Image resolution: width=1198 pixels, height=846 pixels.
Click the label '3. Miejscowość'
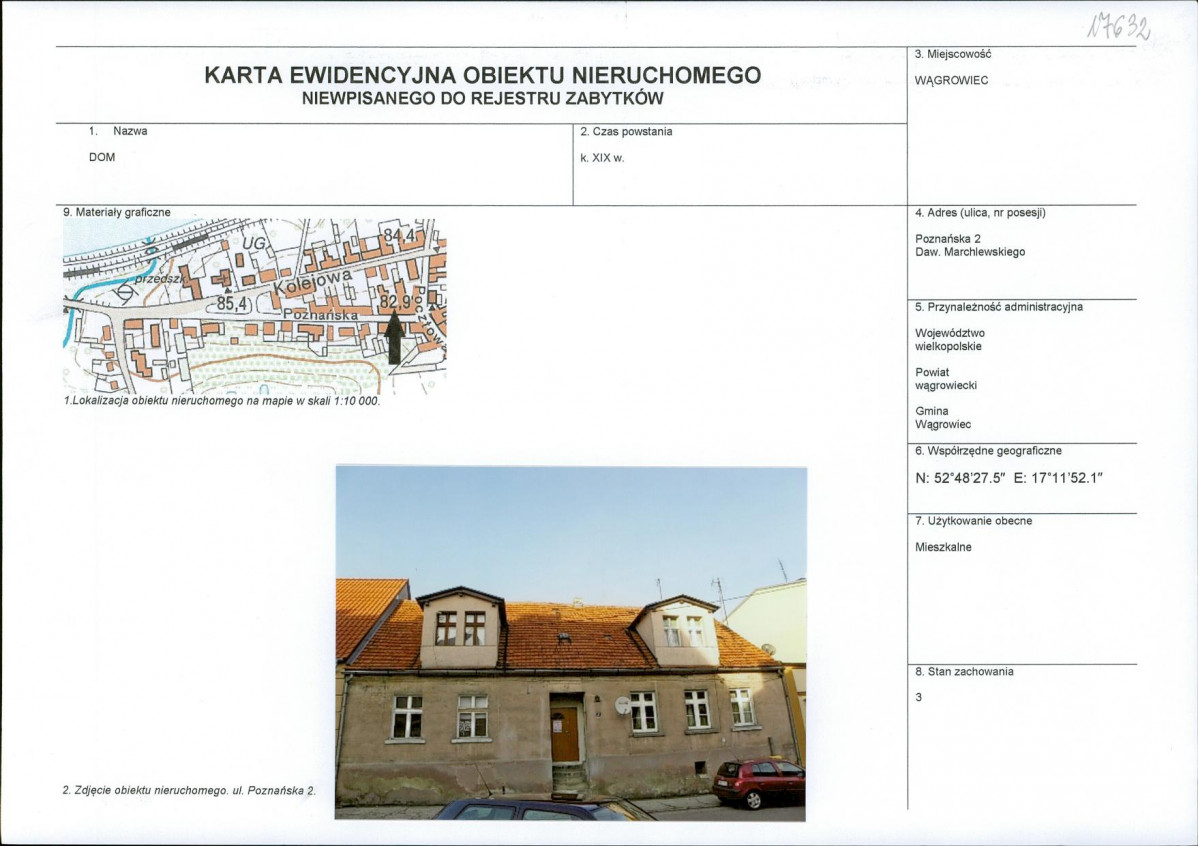tap(953, 54)
